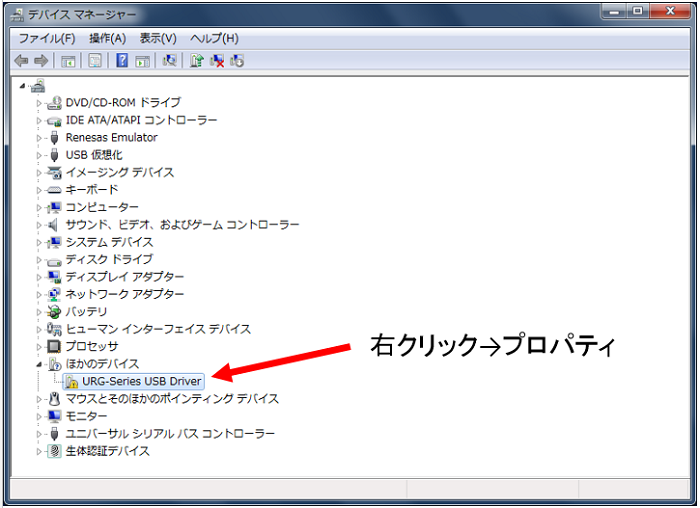Image resolution: width=700 pixels, height=508 pixels.
Task: Select the ディスク ドライブ row
Action: tap(109, 260)
